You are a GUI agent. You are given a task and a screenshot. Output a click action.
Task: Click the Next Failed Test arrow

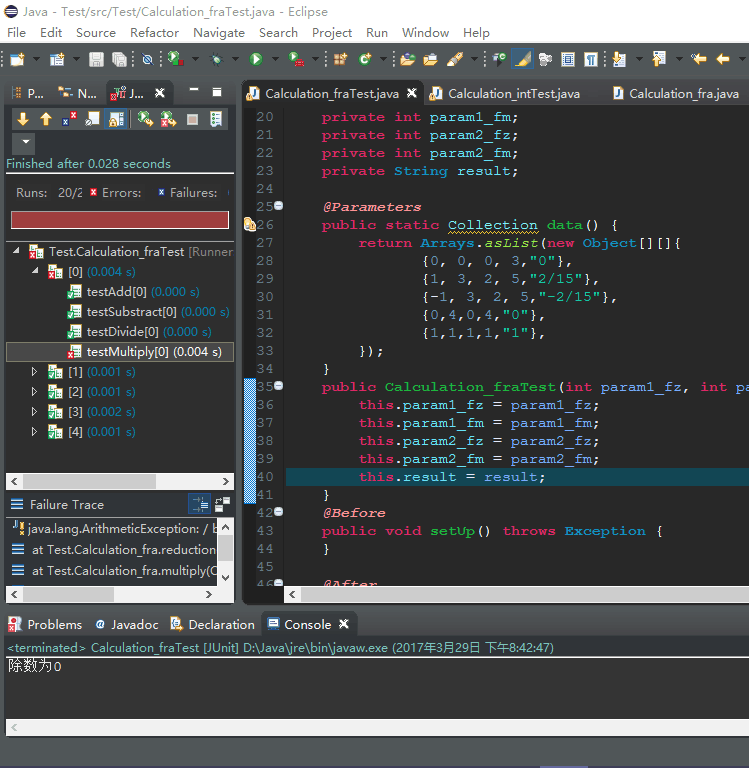pos(23,119)
